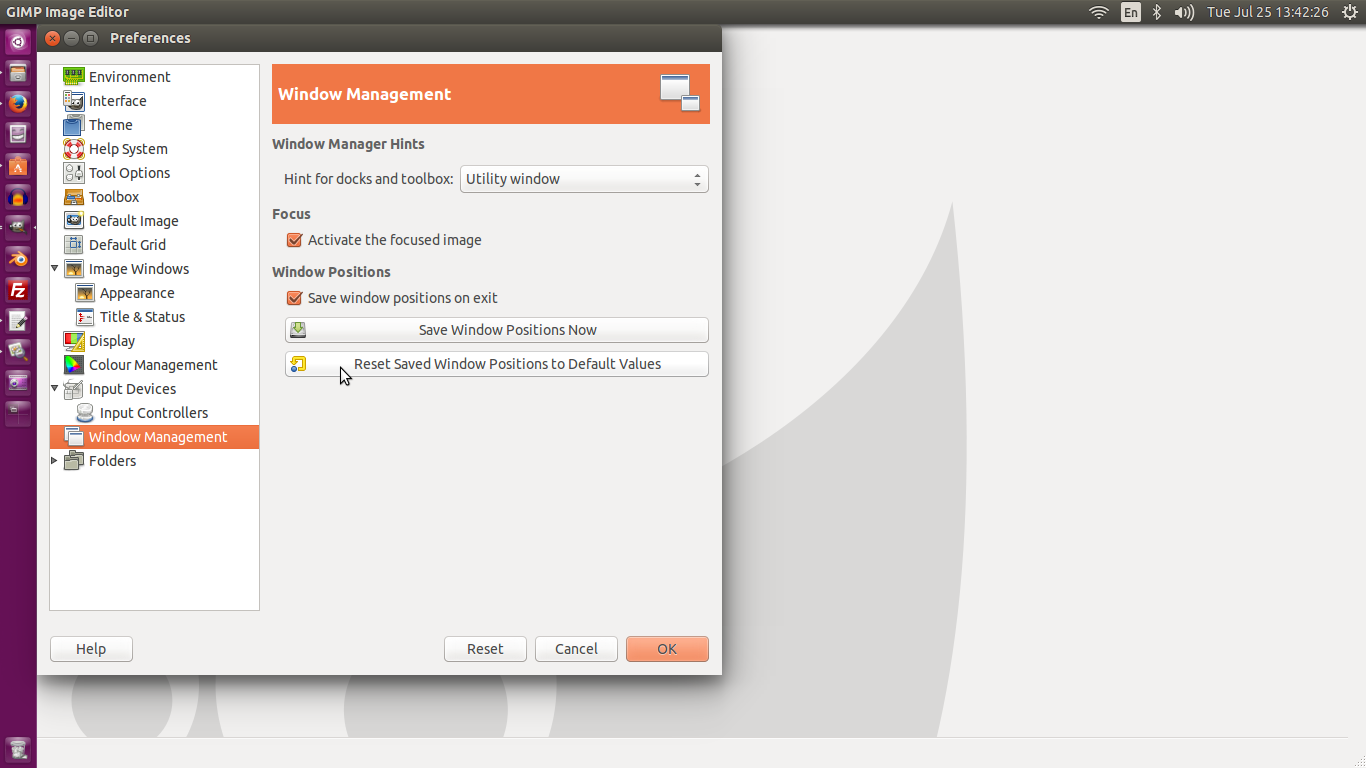Open the En keyboard layout indicator
Viewport: 1366px width, 768px height.
click(x=1130, y=12)
